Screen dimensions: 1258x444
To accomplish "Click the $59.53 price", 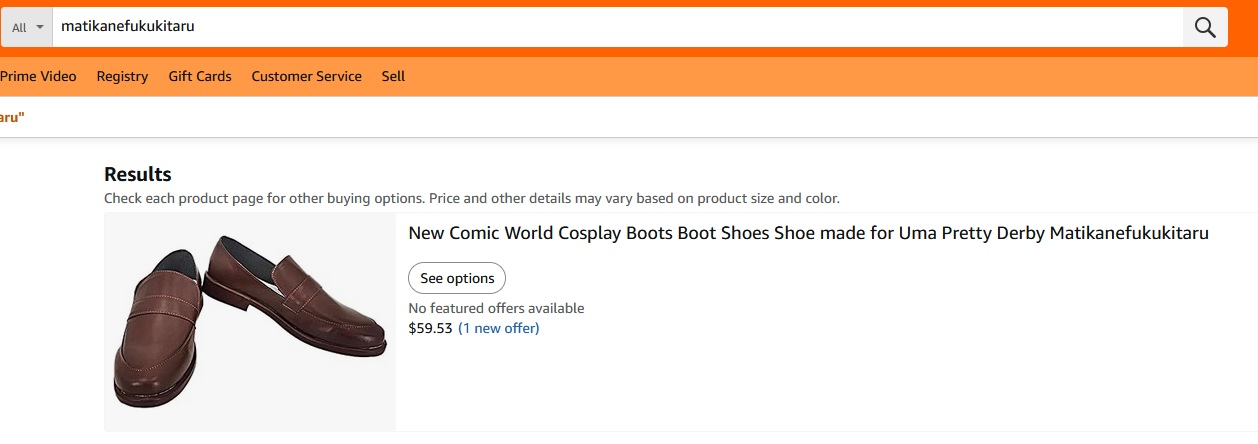I will 430,328.
